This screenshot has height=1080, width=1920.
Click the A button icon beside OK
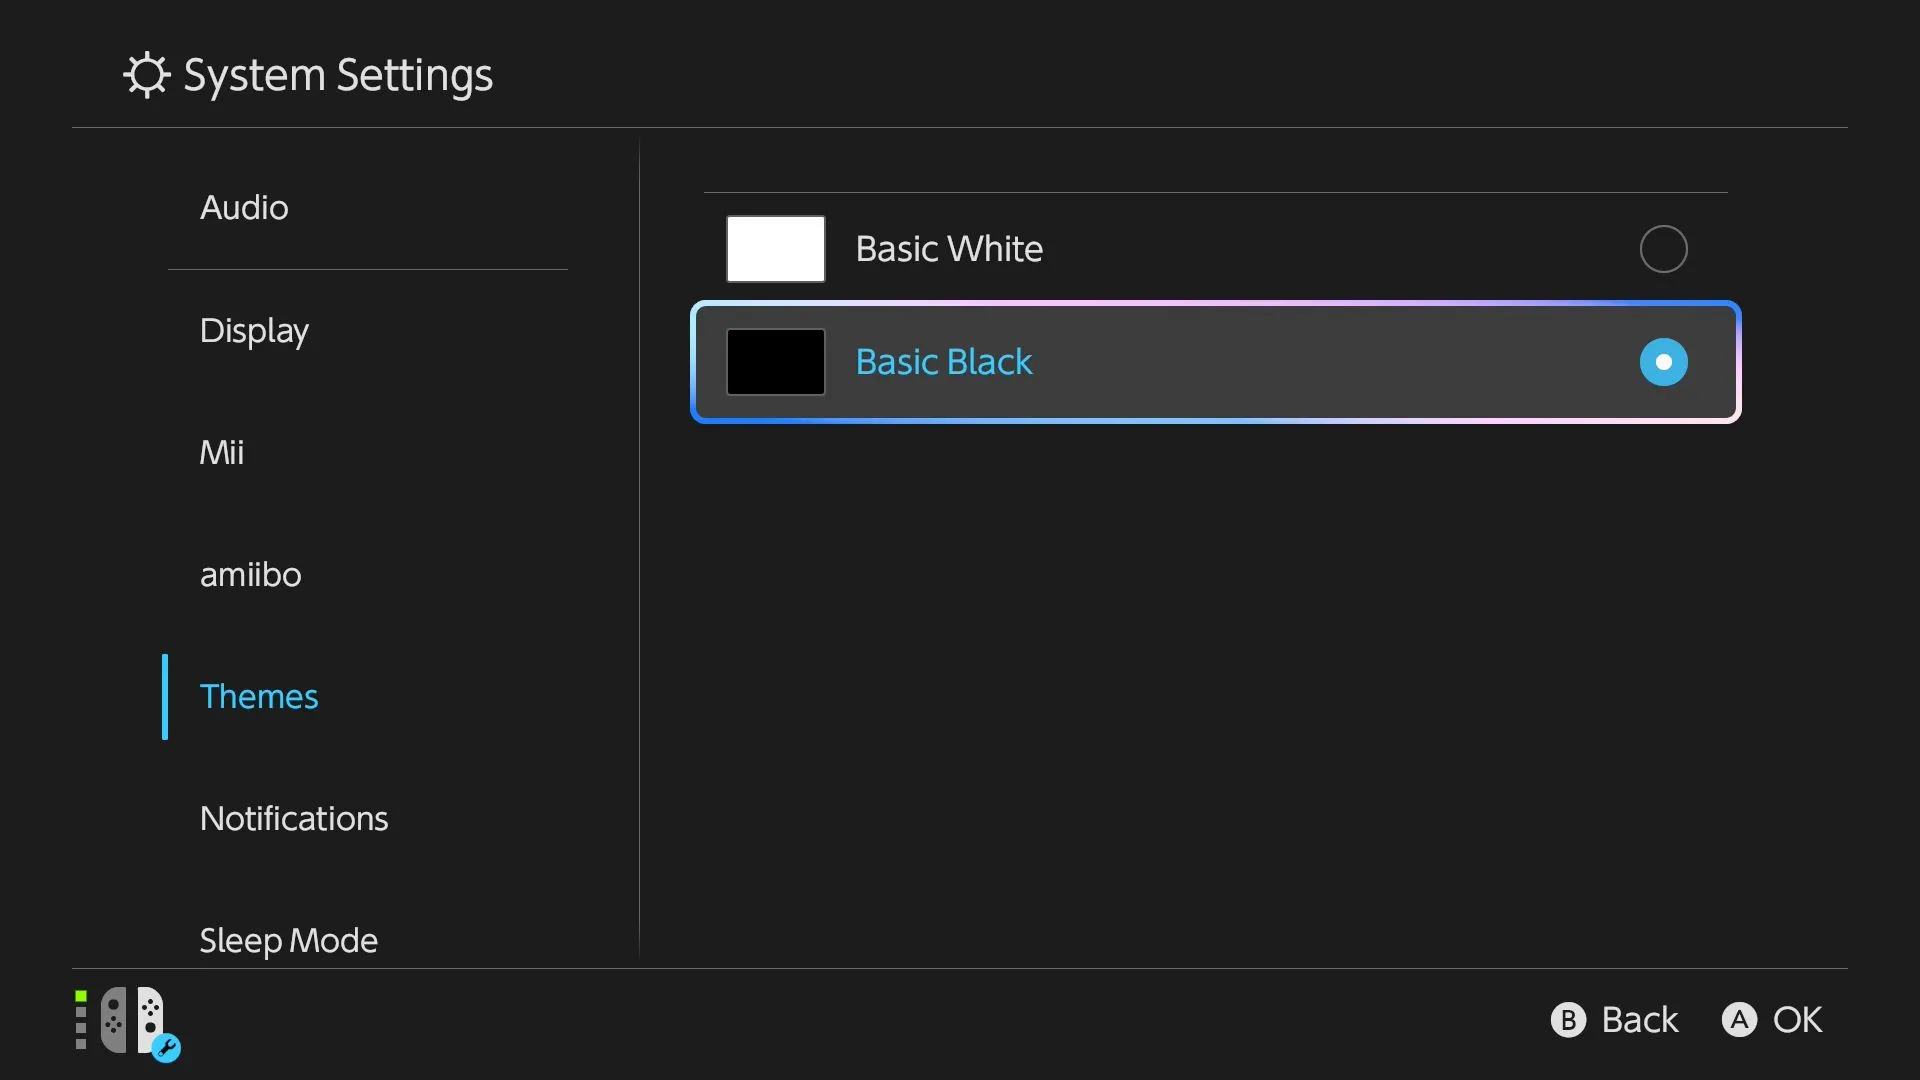[1739, 1020]
